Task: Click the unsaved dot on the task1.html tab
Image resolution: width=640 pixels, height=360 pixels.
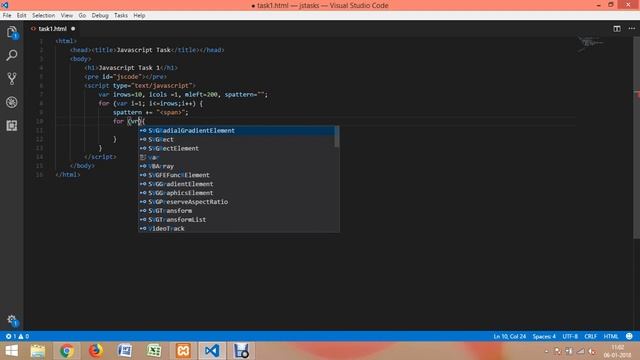Action: (x=73, y=29)
